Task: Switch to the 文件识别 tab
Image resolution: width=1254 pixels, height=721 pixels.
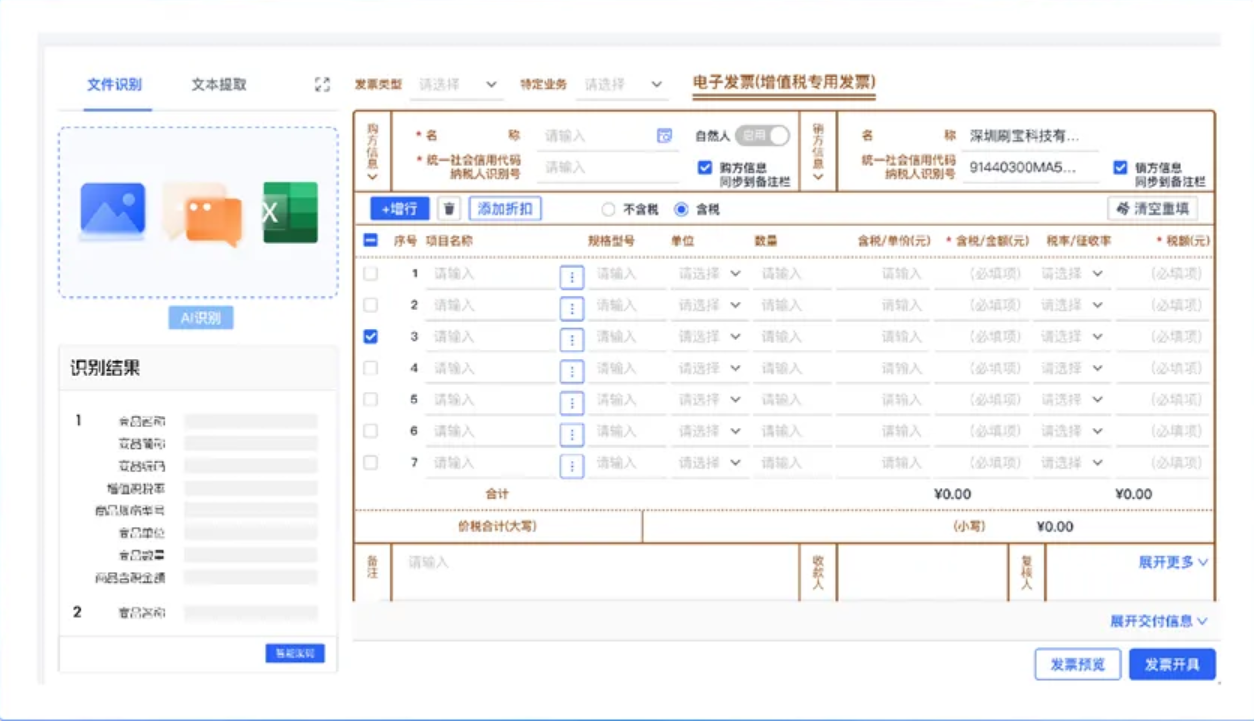Action: click(x=114, y=85)
